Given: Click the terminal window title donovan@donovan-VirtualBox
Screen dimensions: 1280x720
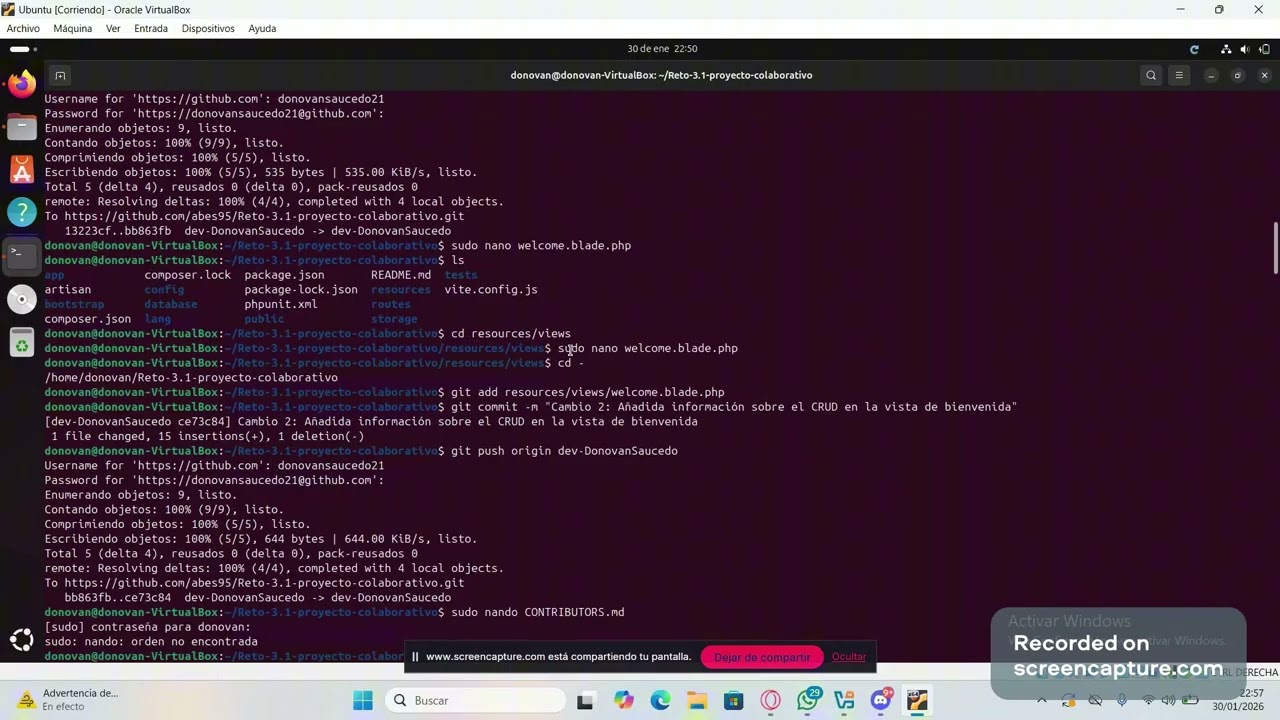Looking at the screenshot, I should coord(661,75).
